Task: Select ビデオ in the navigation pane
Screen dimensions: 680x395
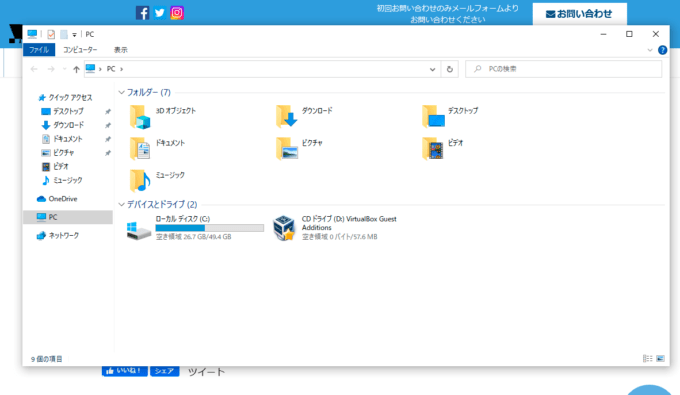Action: 55,166
